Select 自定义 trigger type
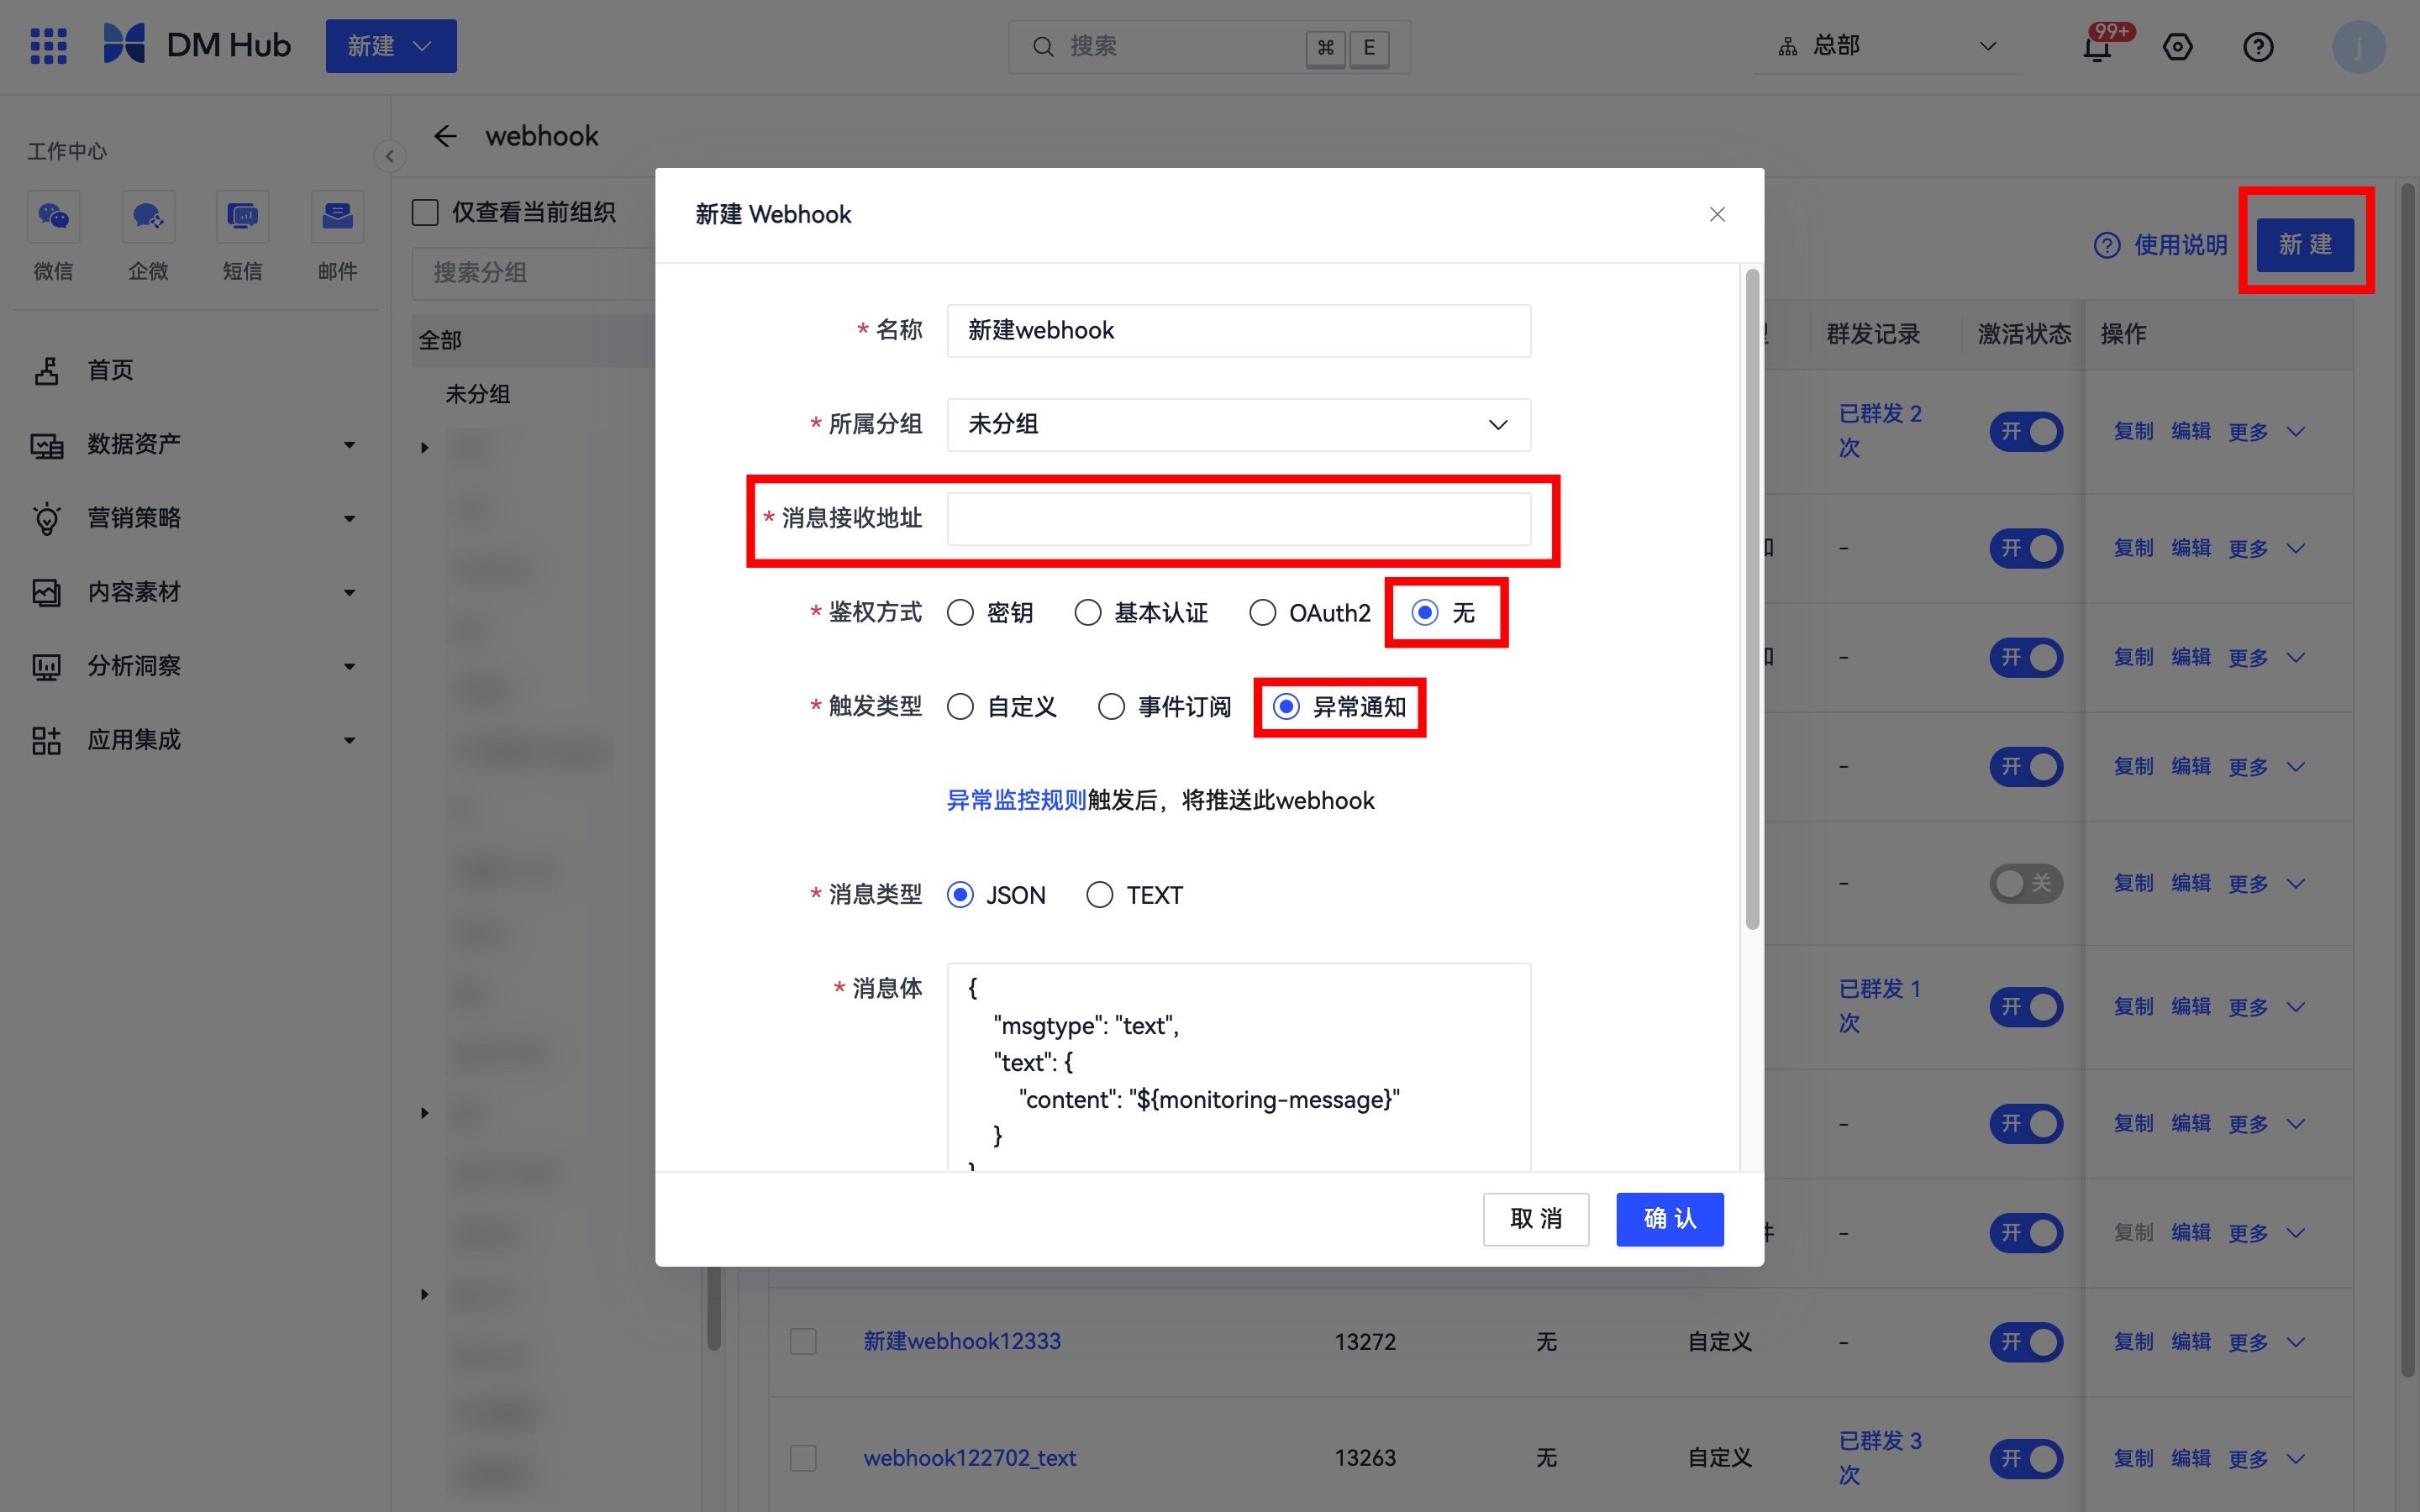2420x1512 pixels. [x=960, y=707]
